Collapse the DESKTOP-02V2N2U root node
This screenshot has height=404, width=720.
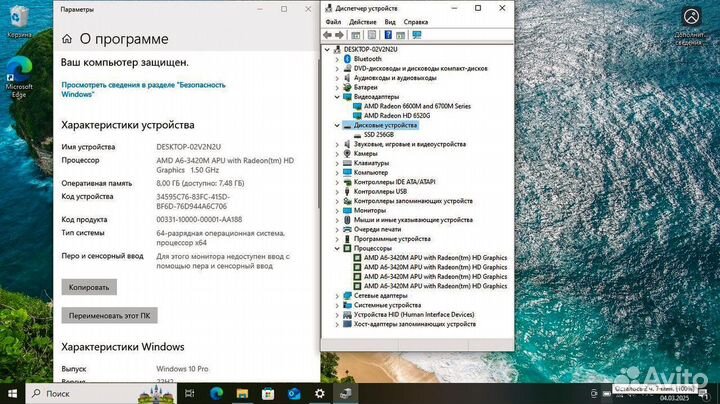pos(327,49)
